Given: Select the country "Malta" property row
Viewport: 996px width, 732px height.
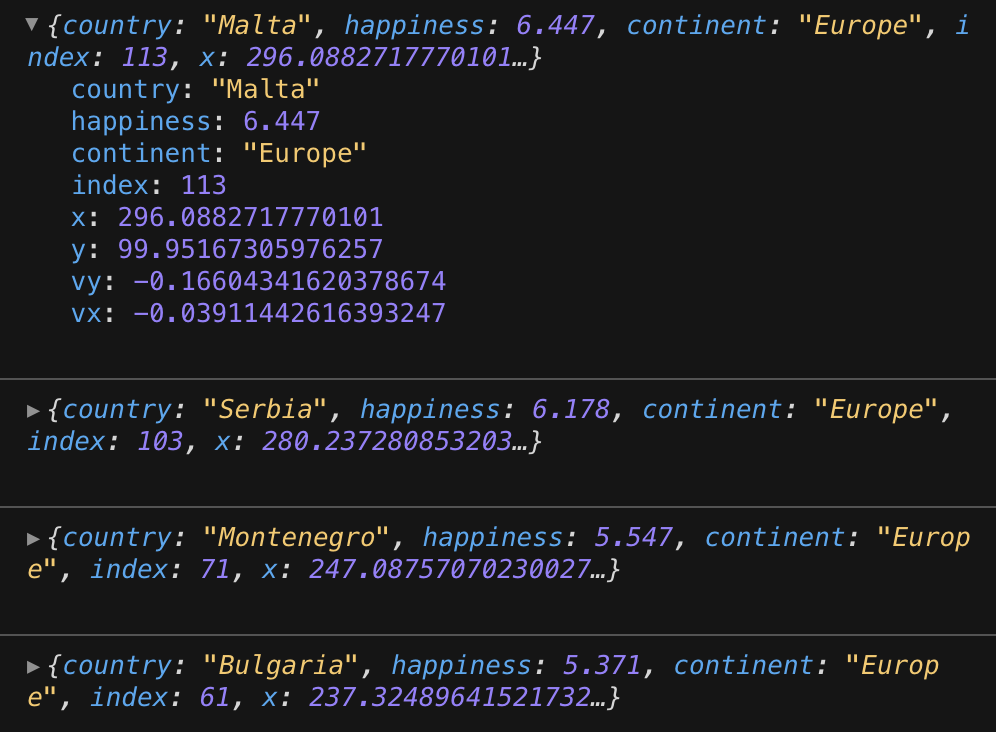Looking at the screenshot, I should click(x=195, y=90).
